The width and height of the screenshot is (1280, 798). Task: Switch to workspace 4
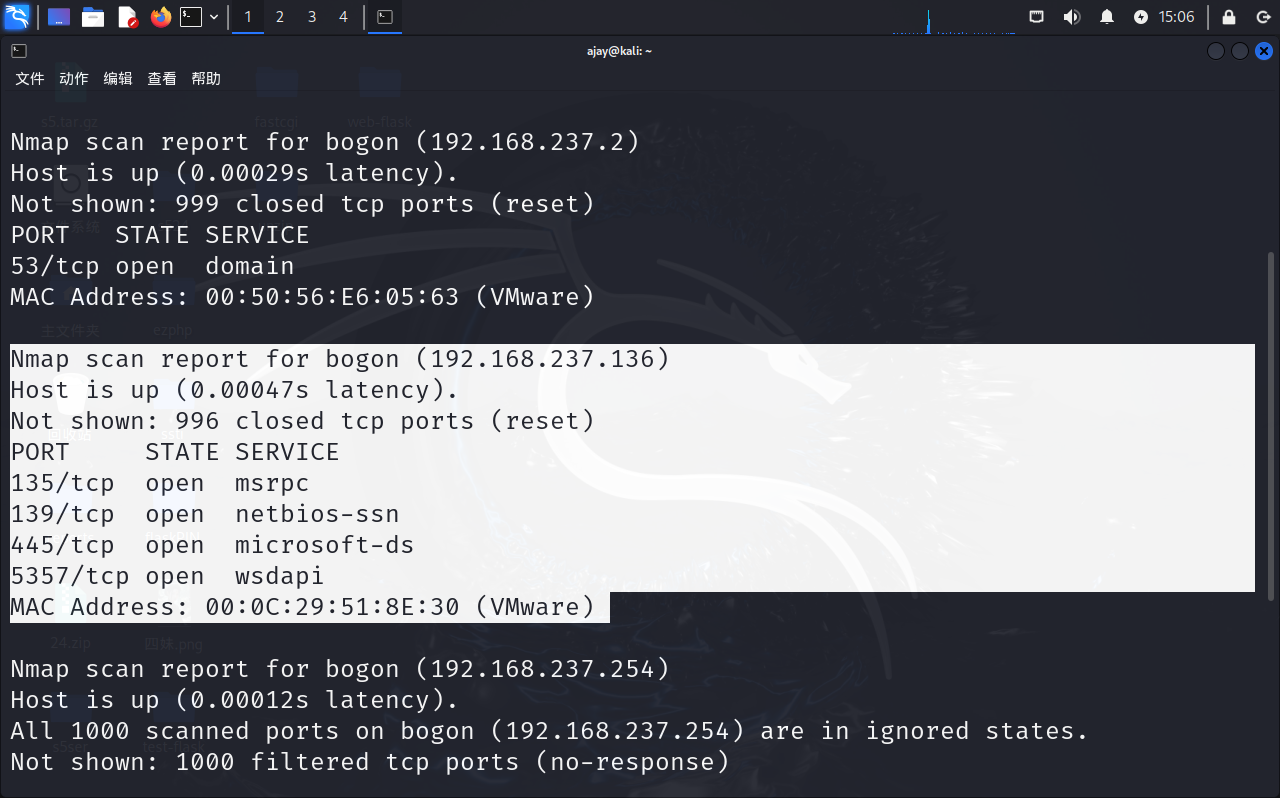343,17
